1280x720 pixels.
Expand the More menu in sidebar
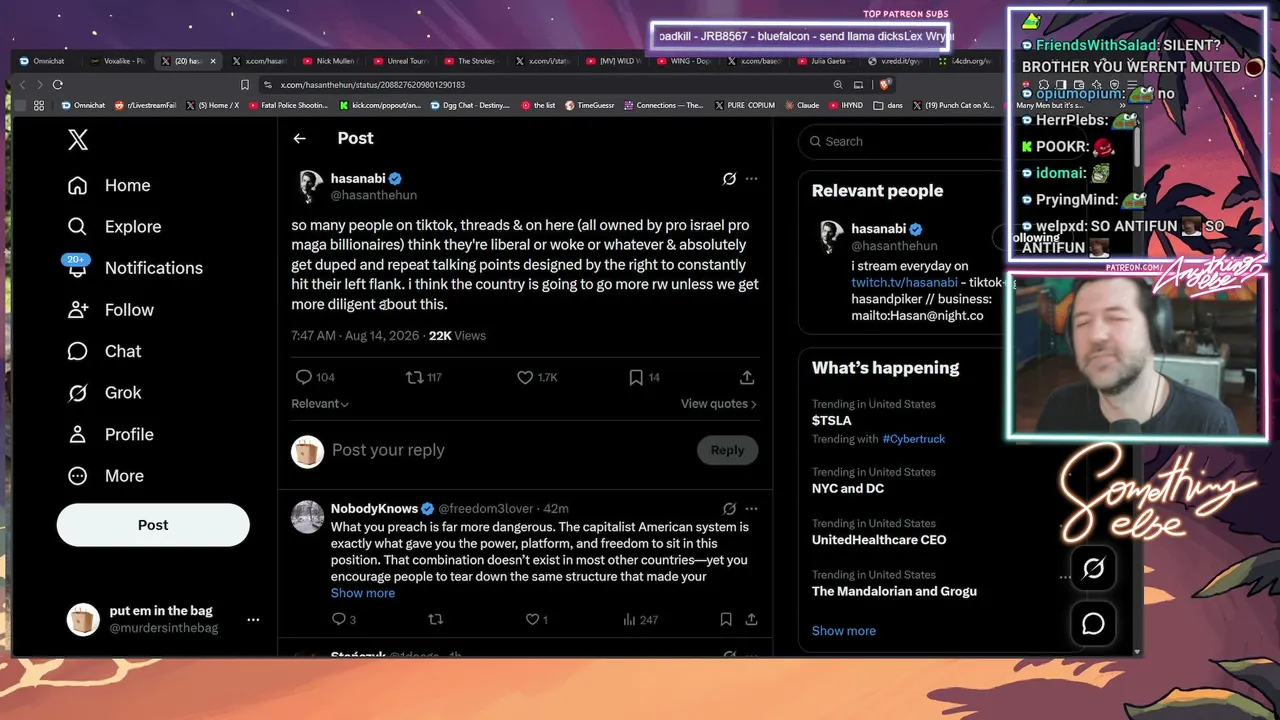[x=105, y=476]
